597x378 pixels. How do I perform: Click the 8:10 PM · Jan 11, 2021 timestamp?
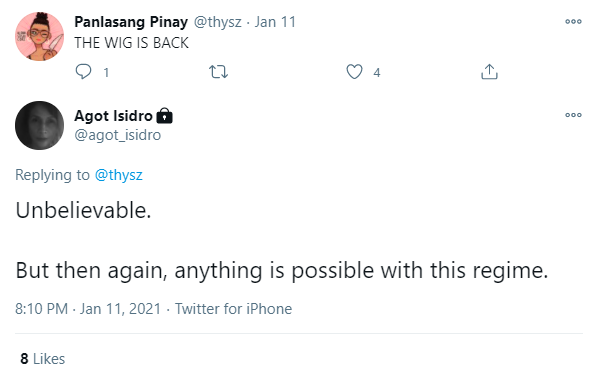pyautogui.click(x=88, y=309)
